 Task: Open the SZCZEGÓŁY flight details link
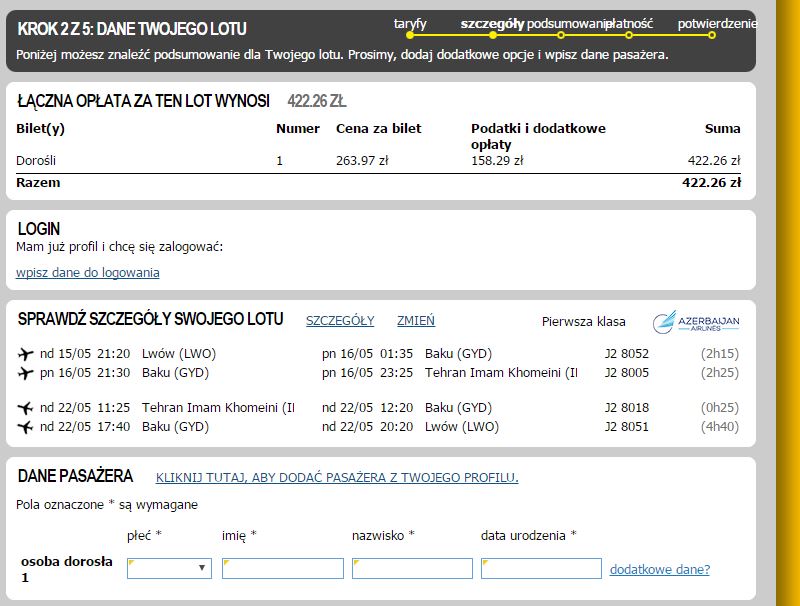340,321
